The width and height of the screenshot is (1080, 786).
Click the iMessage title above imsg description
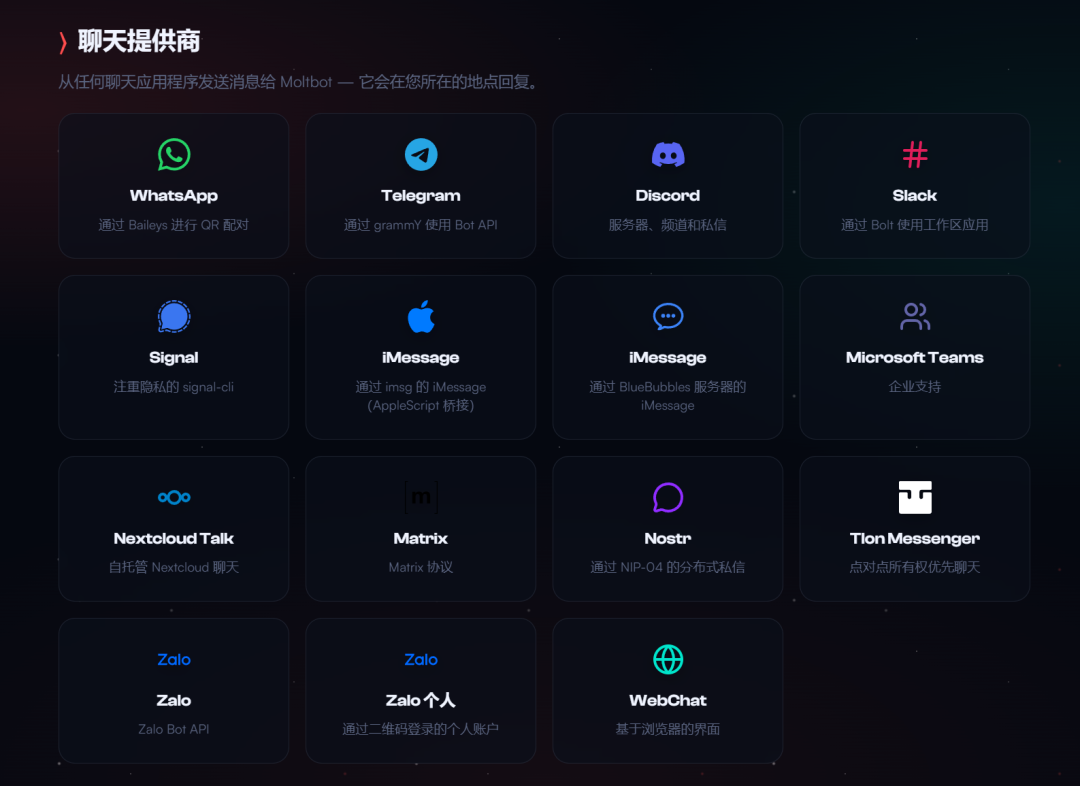click(x=421, y=358)
